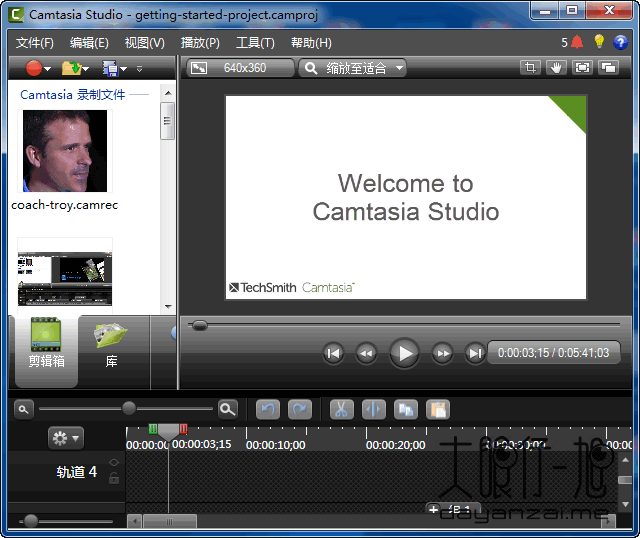The width and height of the screenshot is (640, 538).
Task: Click the red selection end marker
Action: (183, 429)
